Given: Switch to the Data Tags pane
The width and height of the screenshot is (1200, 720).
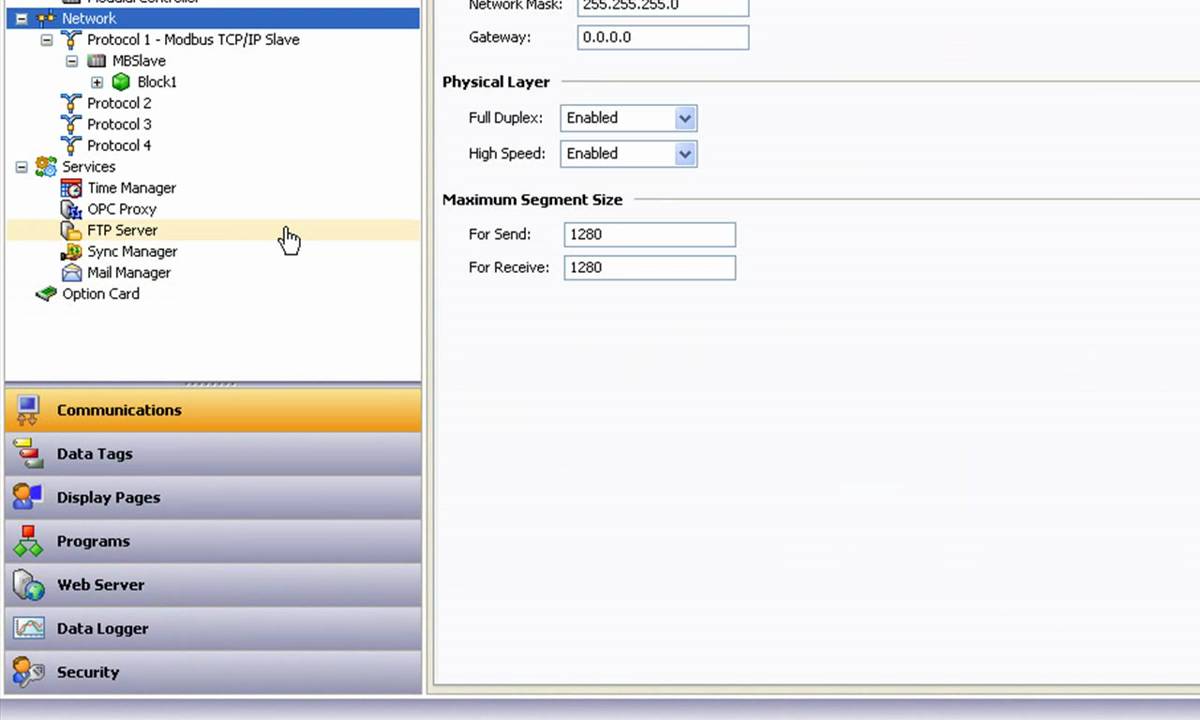Looking at the screenshot, I should click(213, 454).
